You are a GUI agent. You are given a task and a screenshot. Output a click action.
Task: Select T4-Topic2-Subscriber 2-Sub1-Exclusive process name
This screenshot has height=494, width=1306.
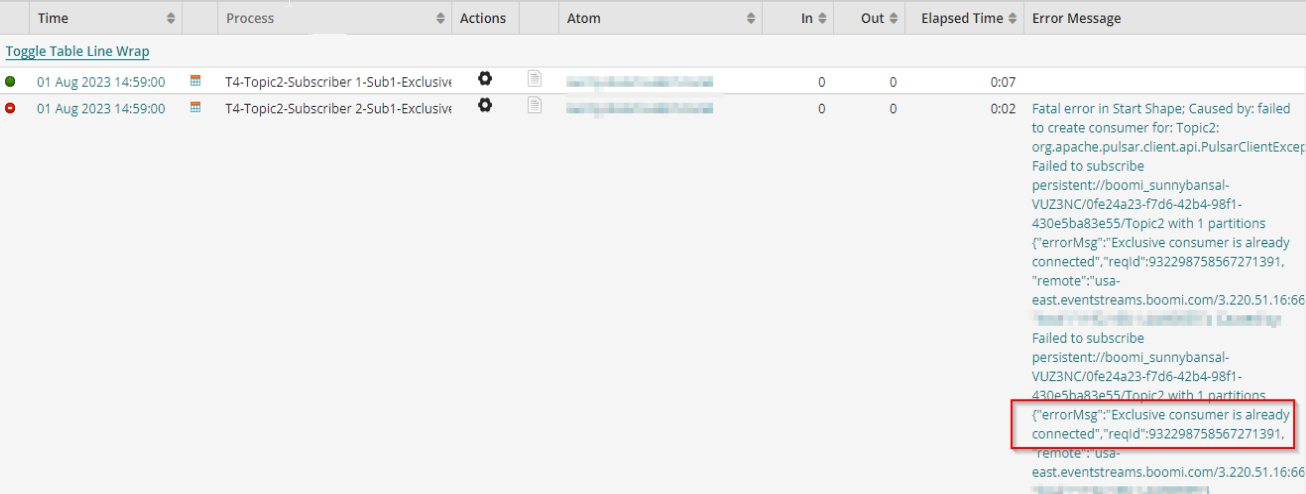tap(338, 108)
